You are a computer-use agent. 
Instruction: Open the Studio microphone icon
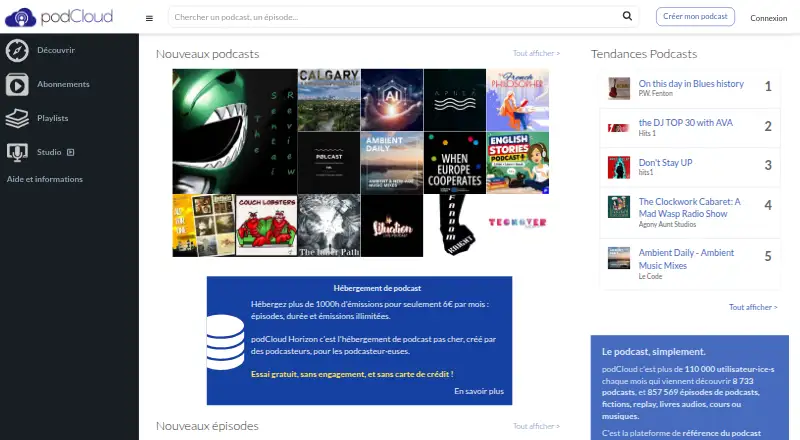click(x=17, y=152)
